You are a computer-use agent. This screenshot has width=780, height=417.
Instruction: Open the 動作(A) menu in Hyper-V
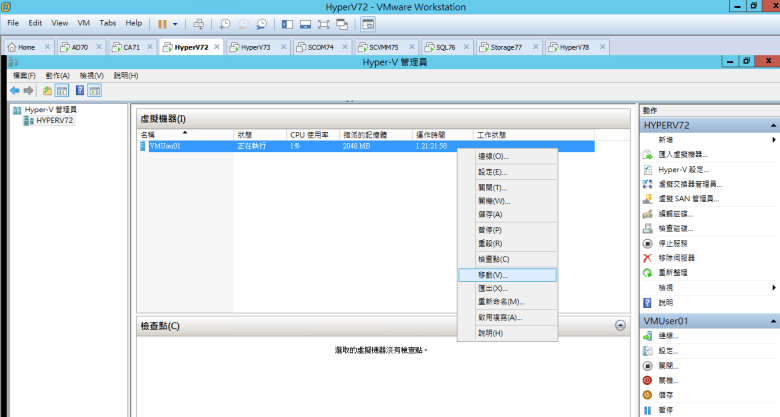pyautogui.click(x=56, y=75)
